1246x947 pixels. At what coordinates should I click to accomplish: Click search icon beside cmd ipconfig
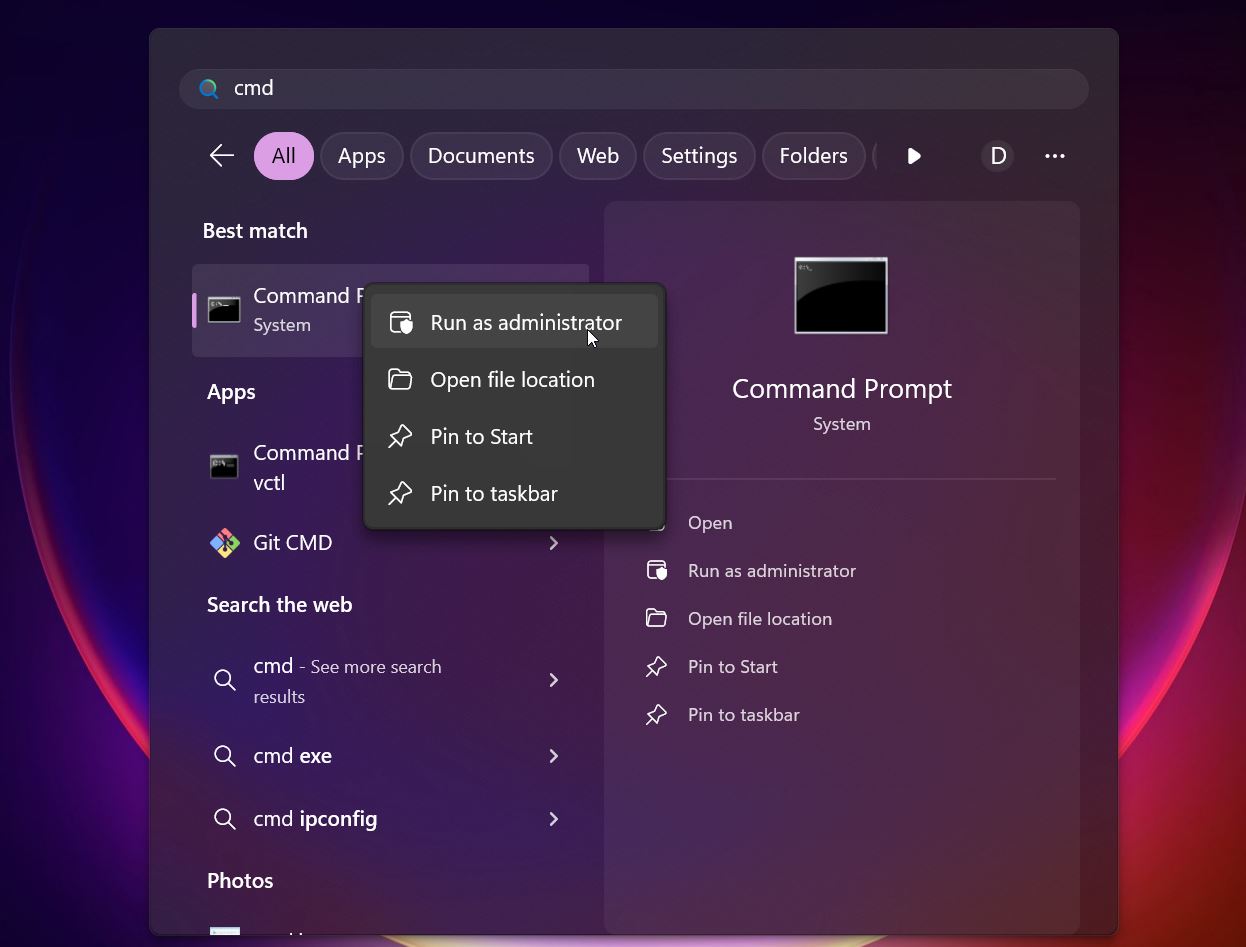(x=225, y=819)
